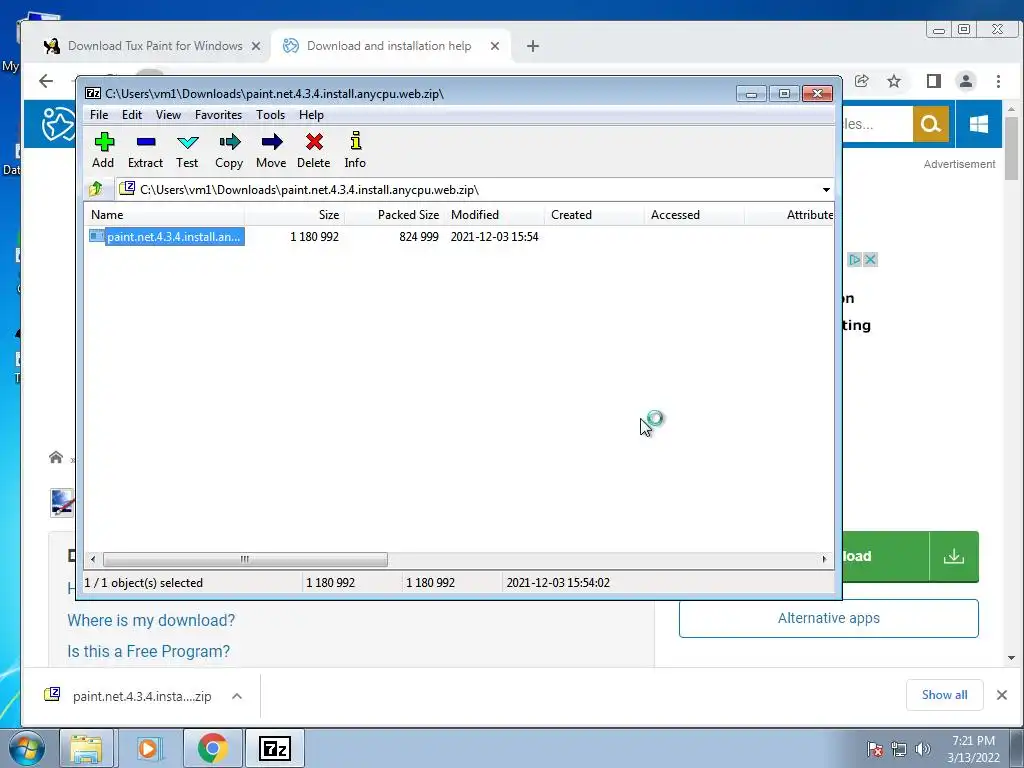Expand the address path dropdown in 7-Zip
Viewport: 1024px width, 768px height.
pos(826,190)
